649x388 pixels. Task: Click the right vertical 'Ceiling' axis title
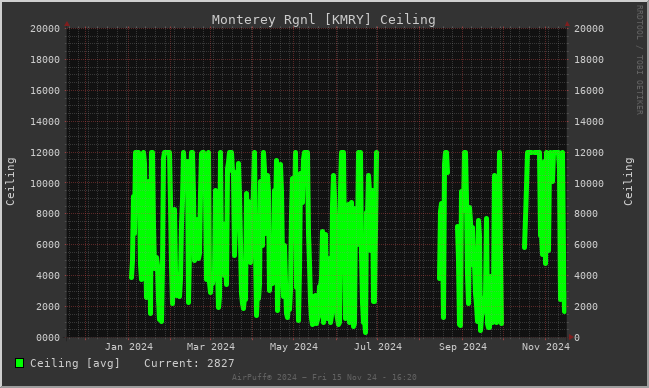628,181
